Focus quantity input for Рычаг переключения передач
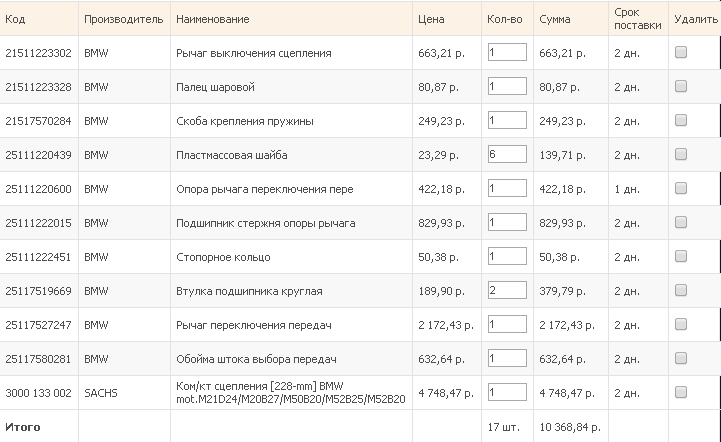This screenshot has height=442, width=721. click(507, 325)
